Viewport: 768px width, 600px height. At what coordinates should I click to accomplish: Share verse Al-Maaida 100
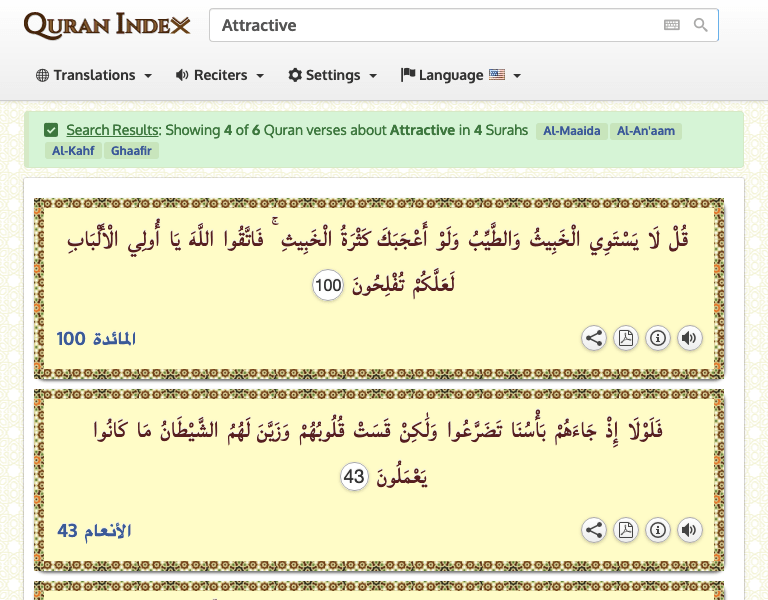[594, 338]
